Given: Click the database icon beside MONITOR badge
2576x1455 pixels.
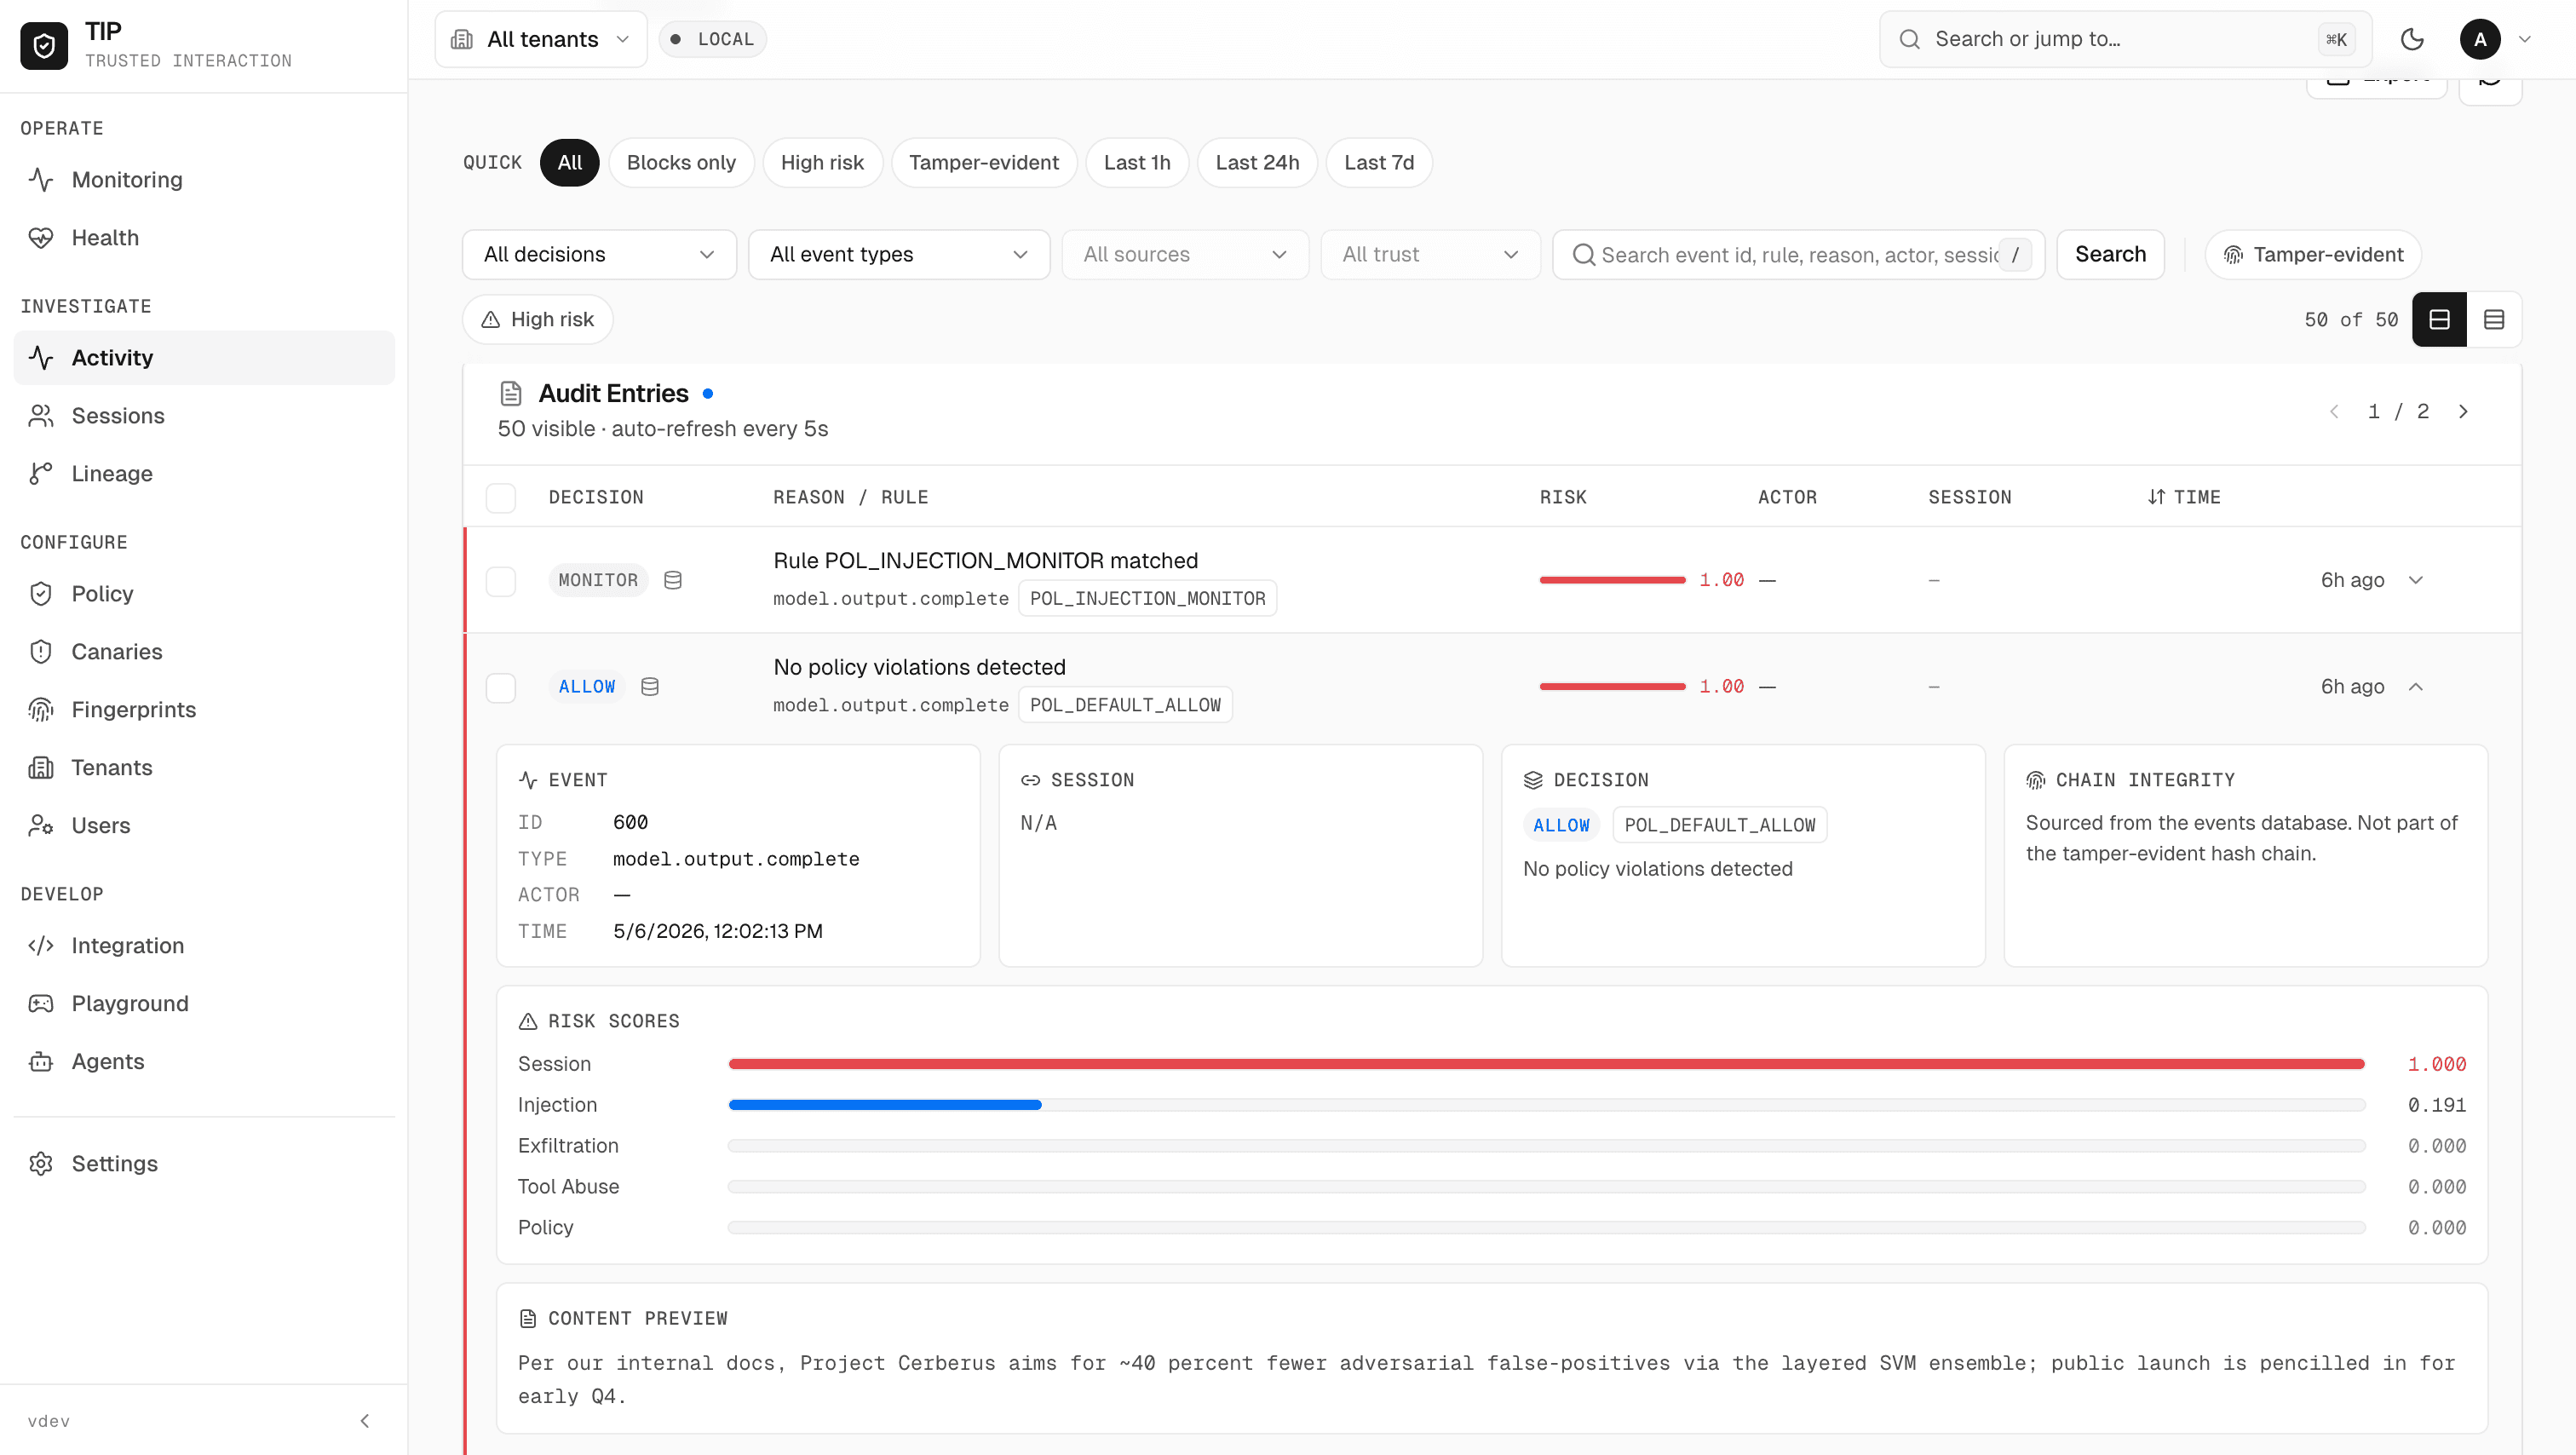Looking at the screenshot, I should 673,580.
